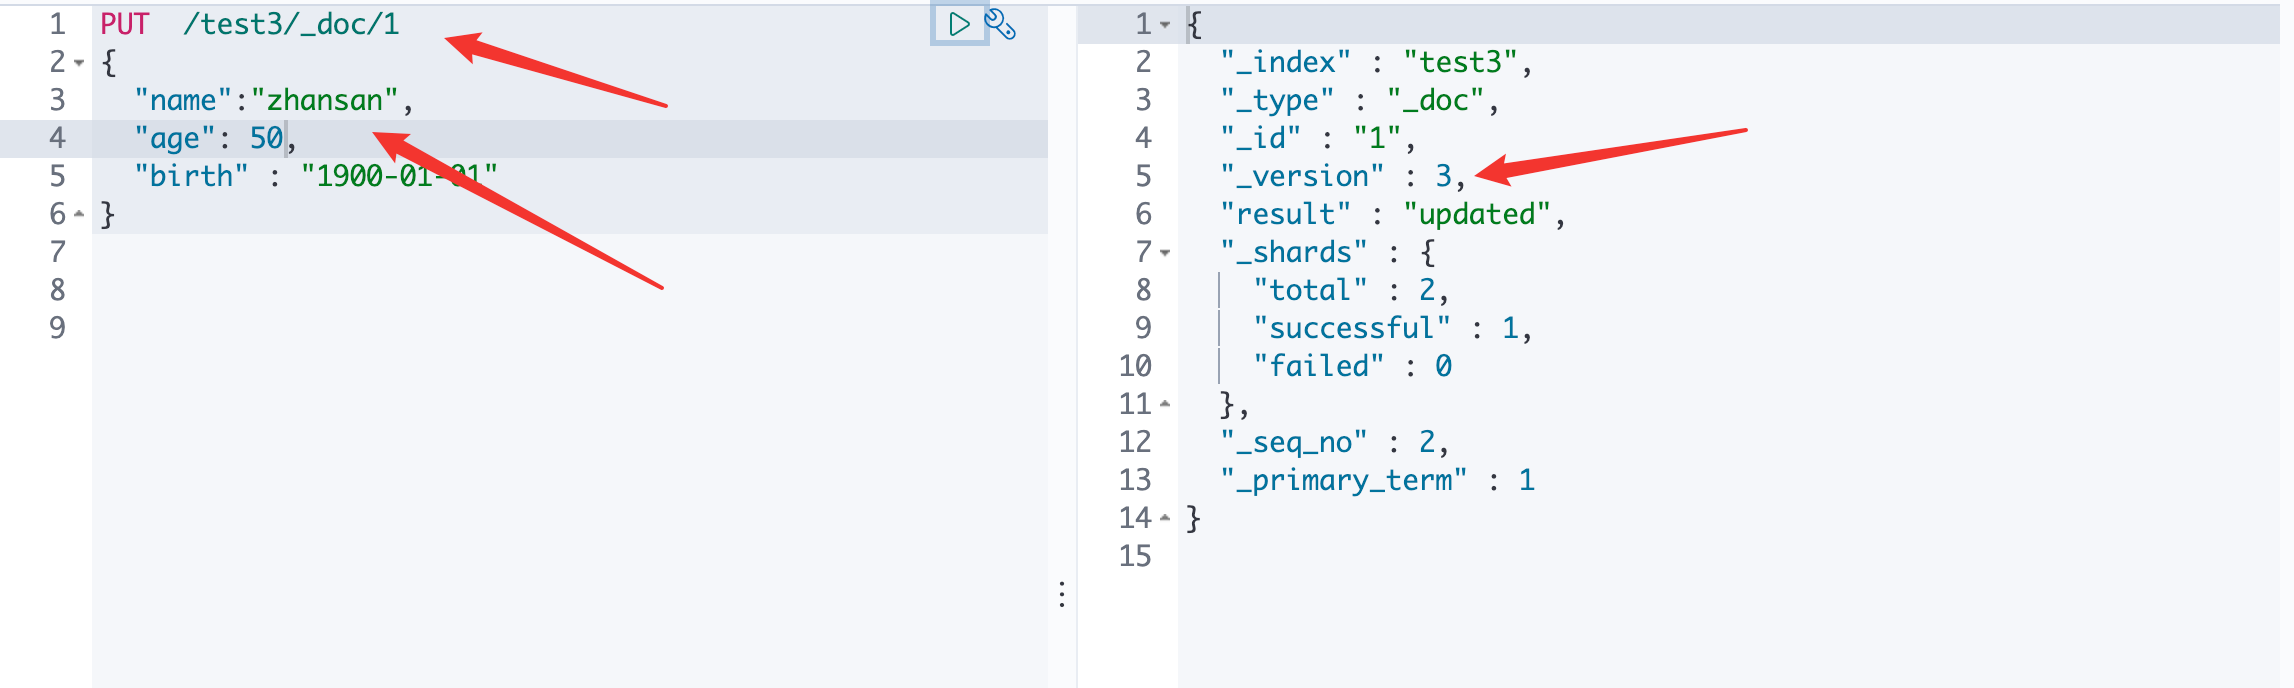Click the "_version" key in response
This screenshot has height=688, width=2294.
tap(1302, 176)
